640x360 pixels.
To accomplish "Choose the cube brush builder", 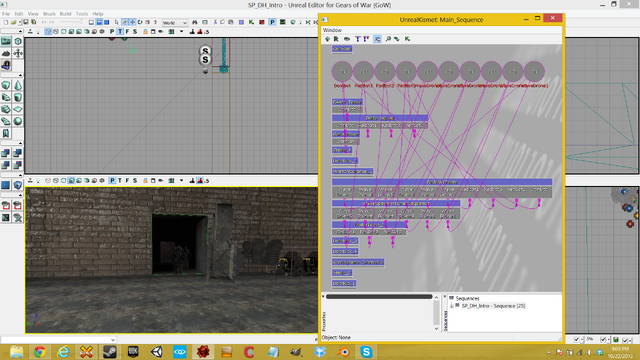I will click(6, 85).
